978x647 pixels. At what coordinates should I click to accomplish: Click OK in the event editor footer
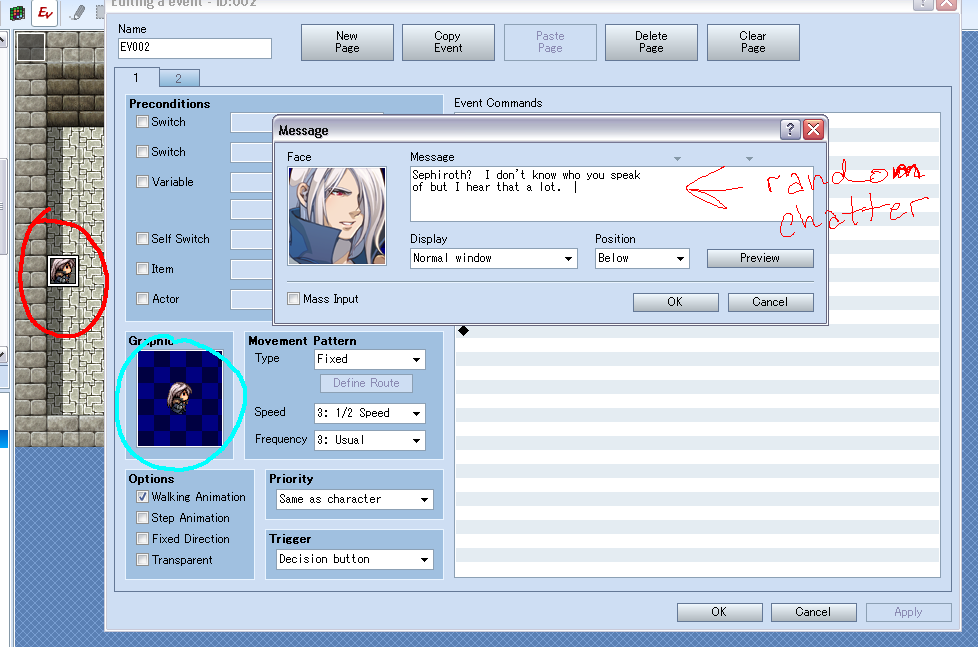pos(719,612)
